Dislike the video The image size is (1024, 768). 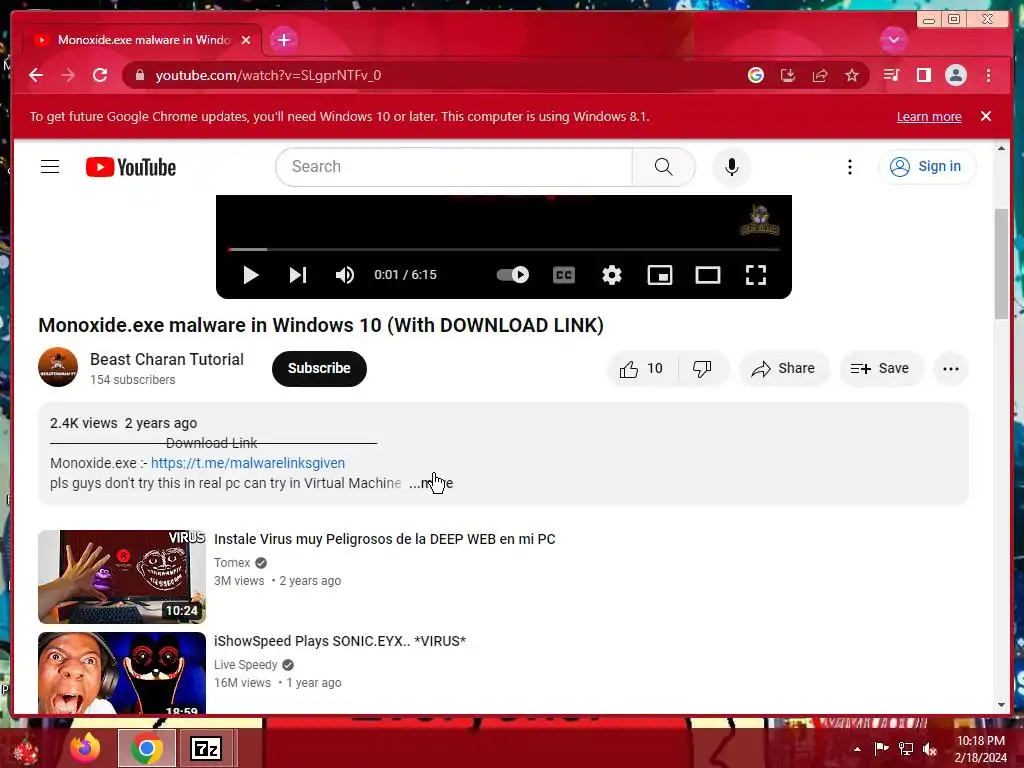pyautogui.click(x=703, y=369)
